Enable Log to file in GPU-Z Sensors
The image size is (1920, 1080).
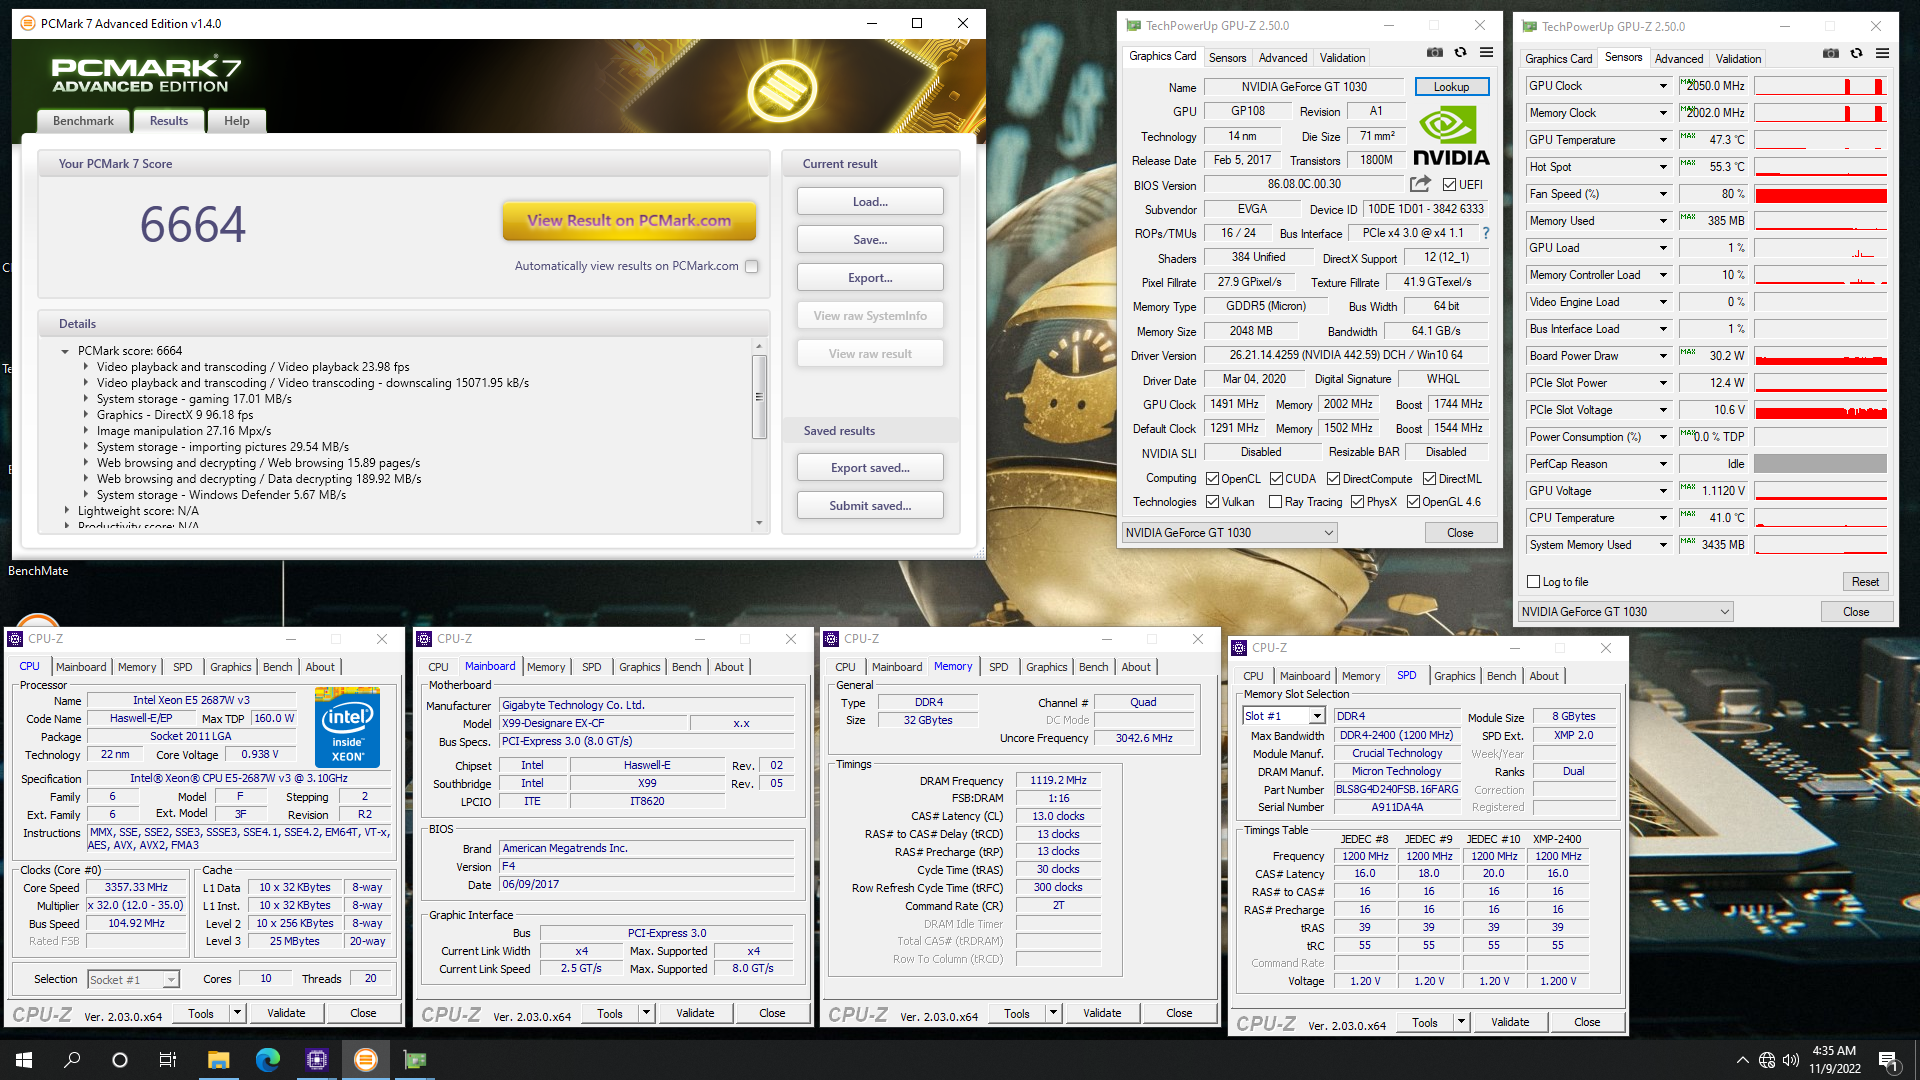coord(1533,582)
